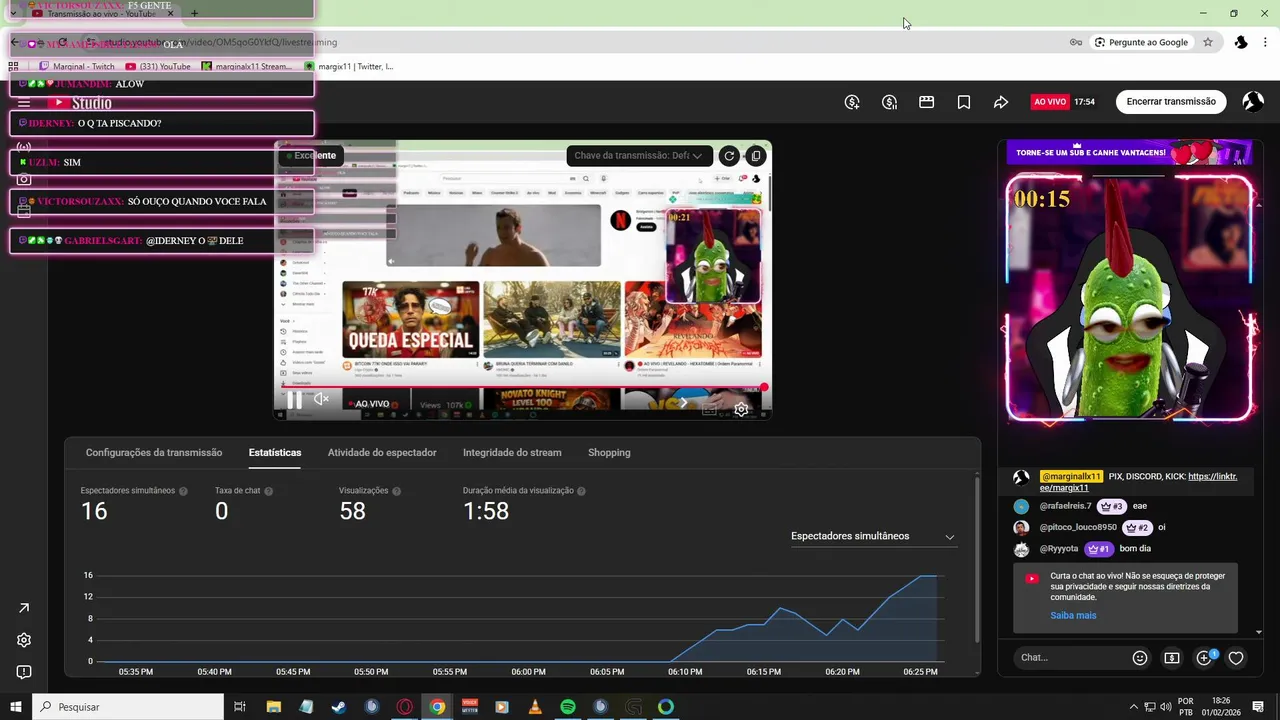Open the (331) YouTube bookmark
Image resolution: width=1280 pixels, height=720 pixels.
(157, 66)
